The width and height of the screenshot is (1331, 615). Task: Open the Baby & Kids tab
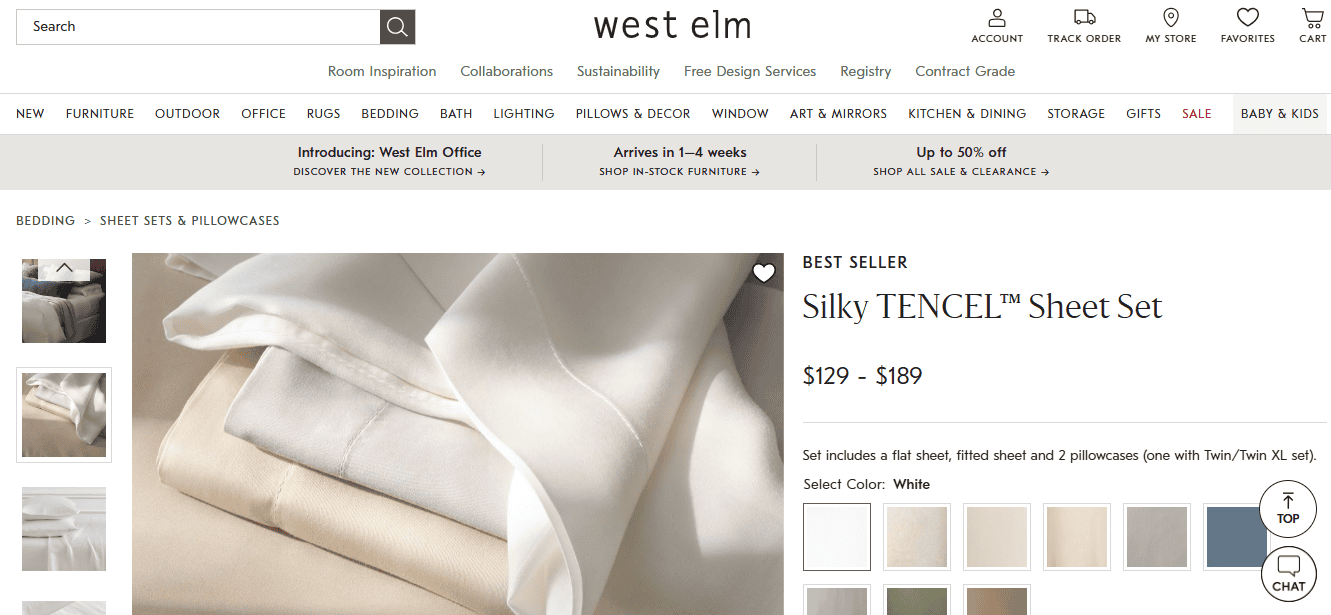point(1280,114)
